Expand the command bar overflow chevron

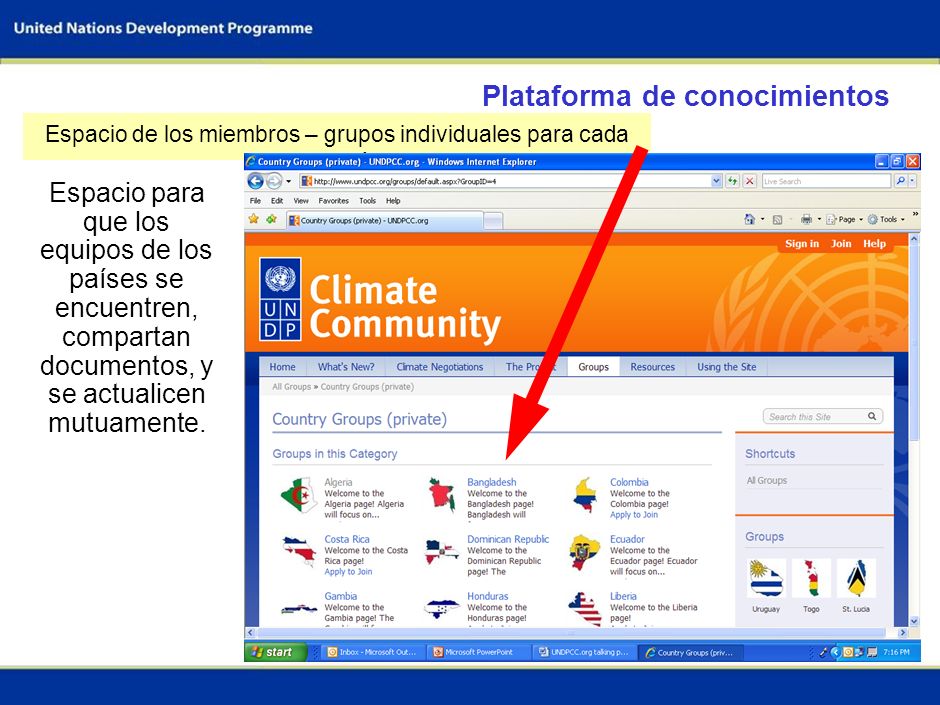click(x=915, y=214)
